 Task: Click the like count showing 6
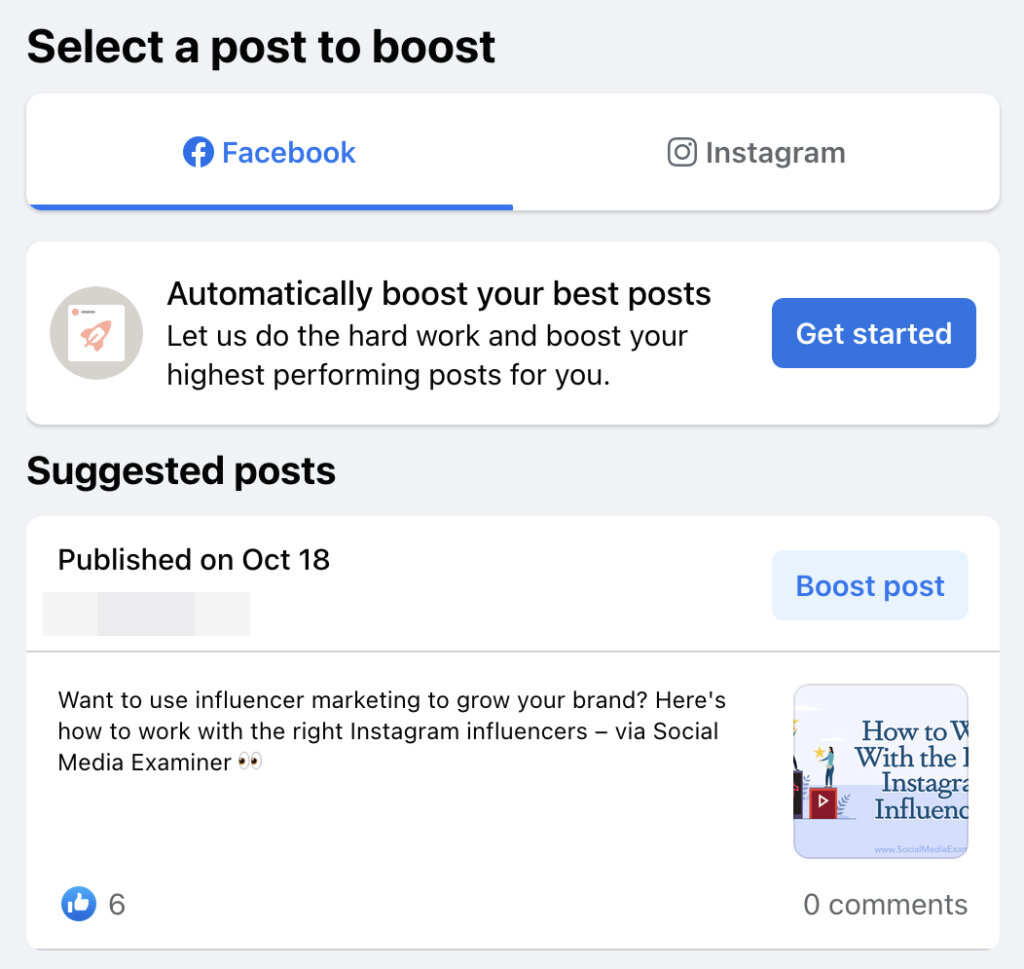click(117, 904)
